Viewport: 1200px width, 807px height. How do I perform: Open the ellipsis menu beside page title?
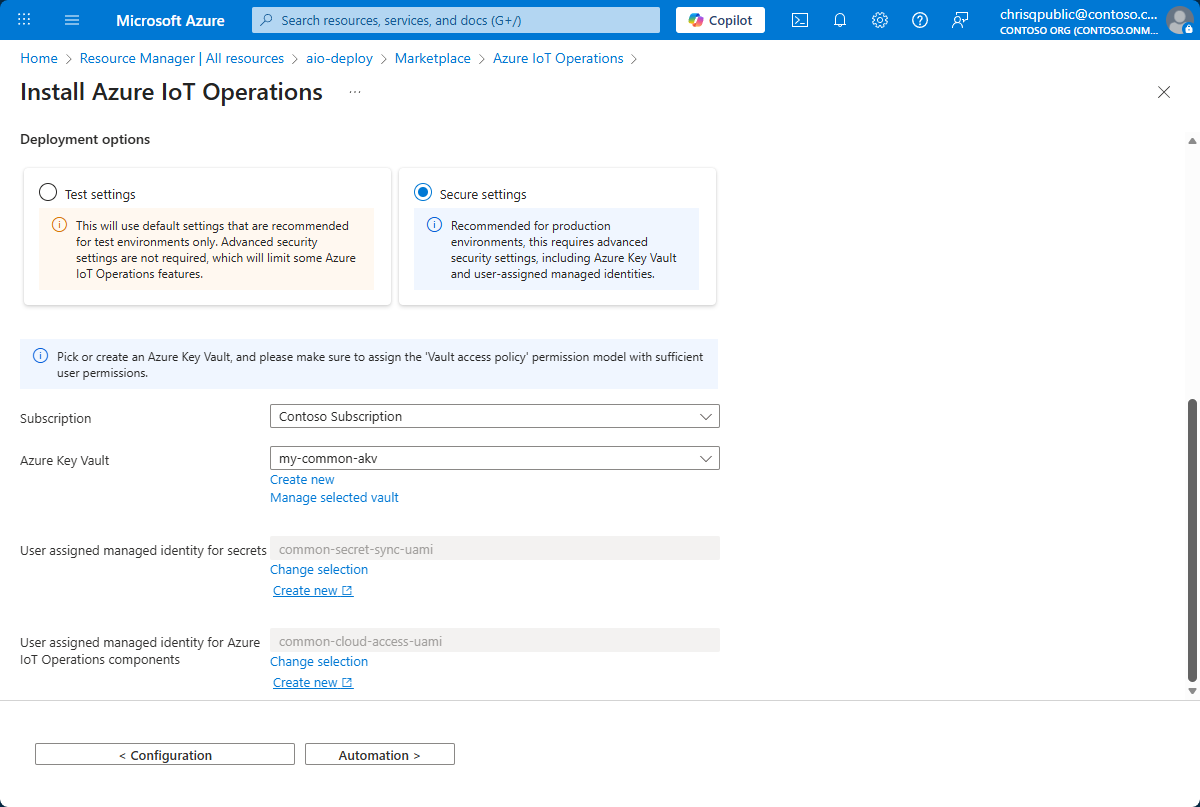coord(355,92)
